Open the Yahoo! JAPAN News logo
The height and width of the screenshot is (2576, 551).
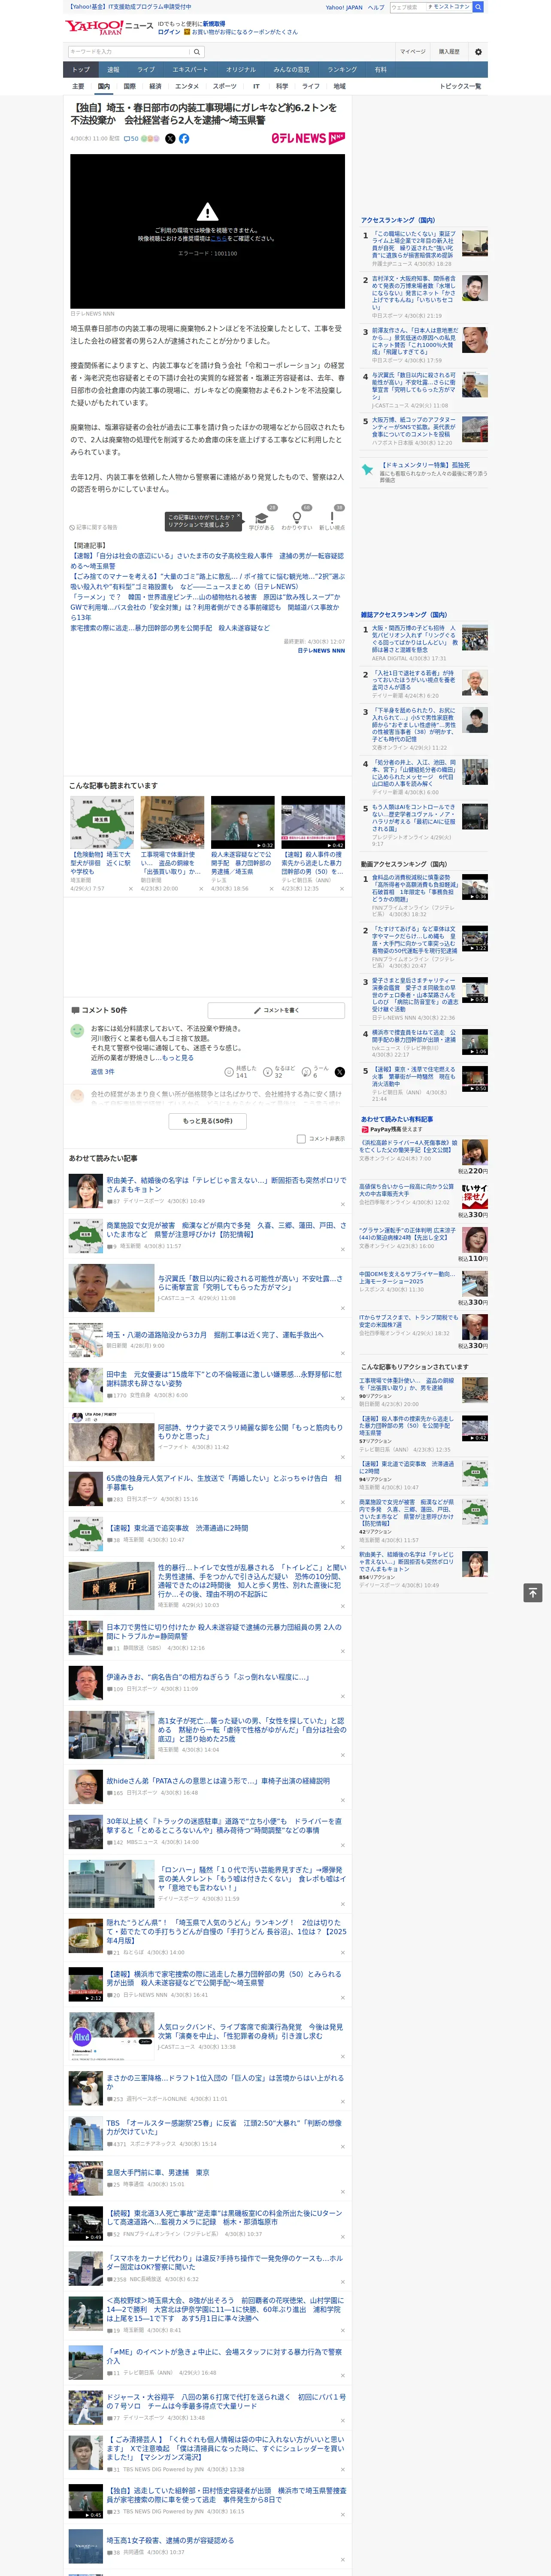109,27
